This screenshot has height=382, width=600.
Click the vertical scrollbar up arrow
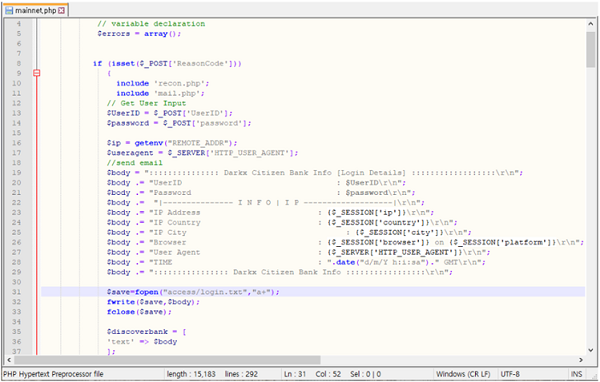590,24
